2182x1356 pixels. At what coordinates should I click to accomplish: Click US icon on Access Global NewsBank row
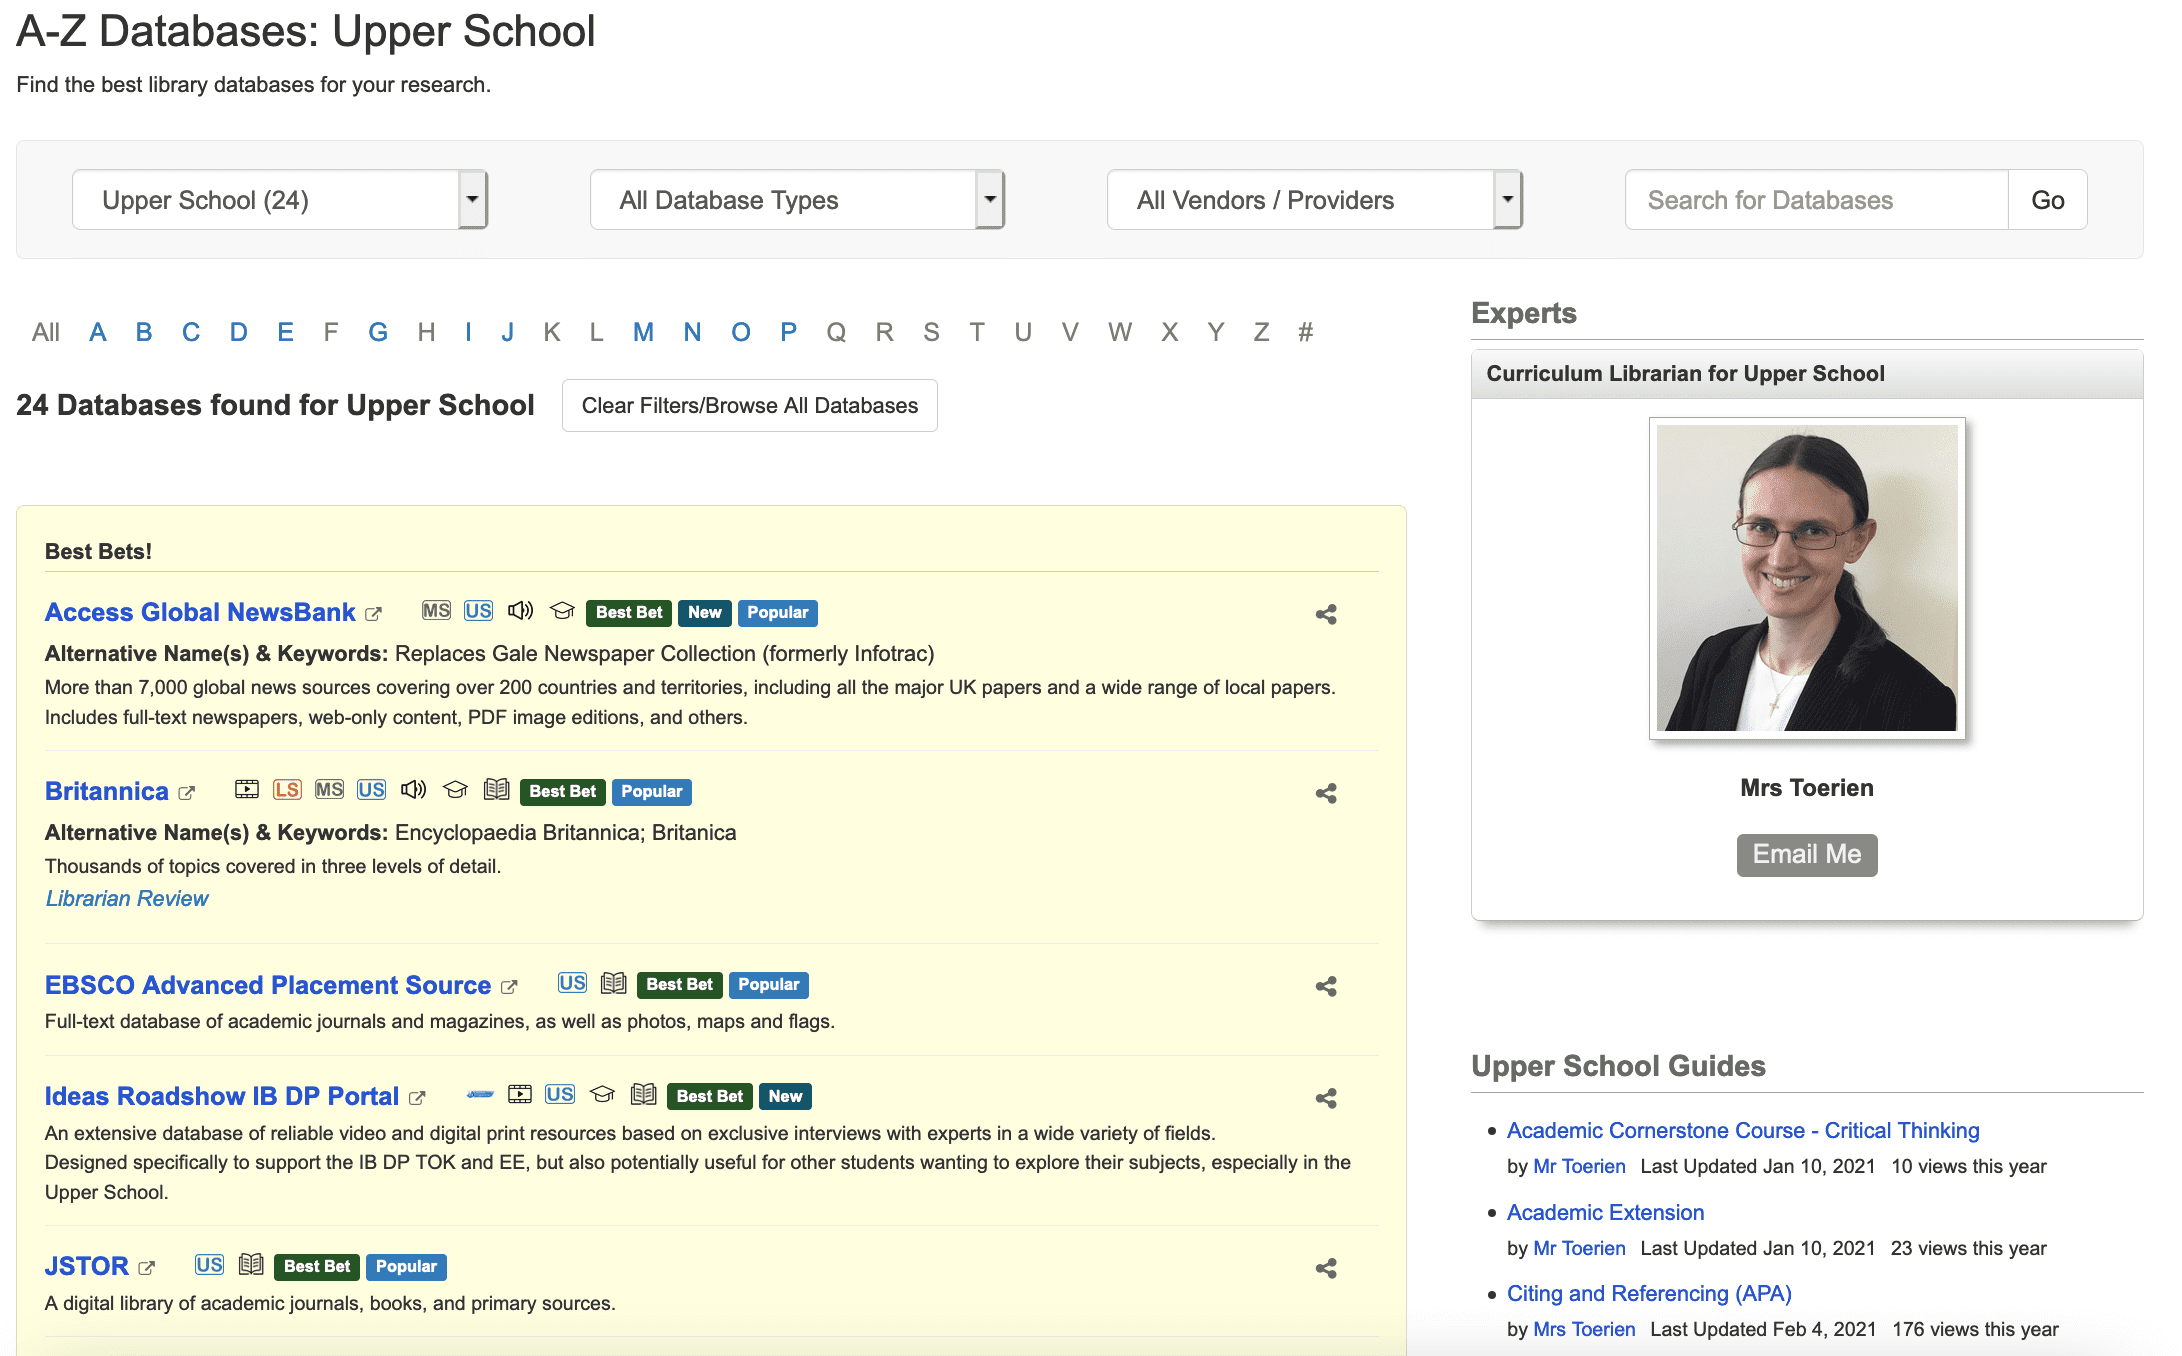478,610
